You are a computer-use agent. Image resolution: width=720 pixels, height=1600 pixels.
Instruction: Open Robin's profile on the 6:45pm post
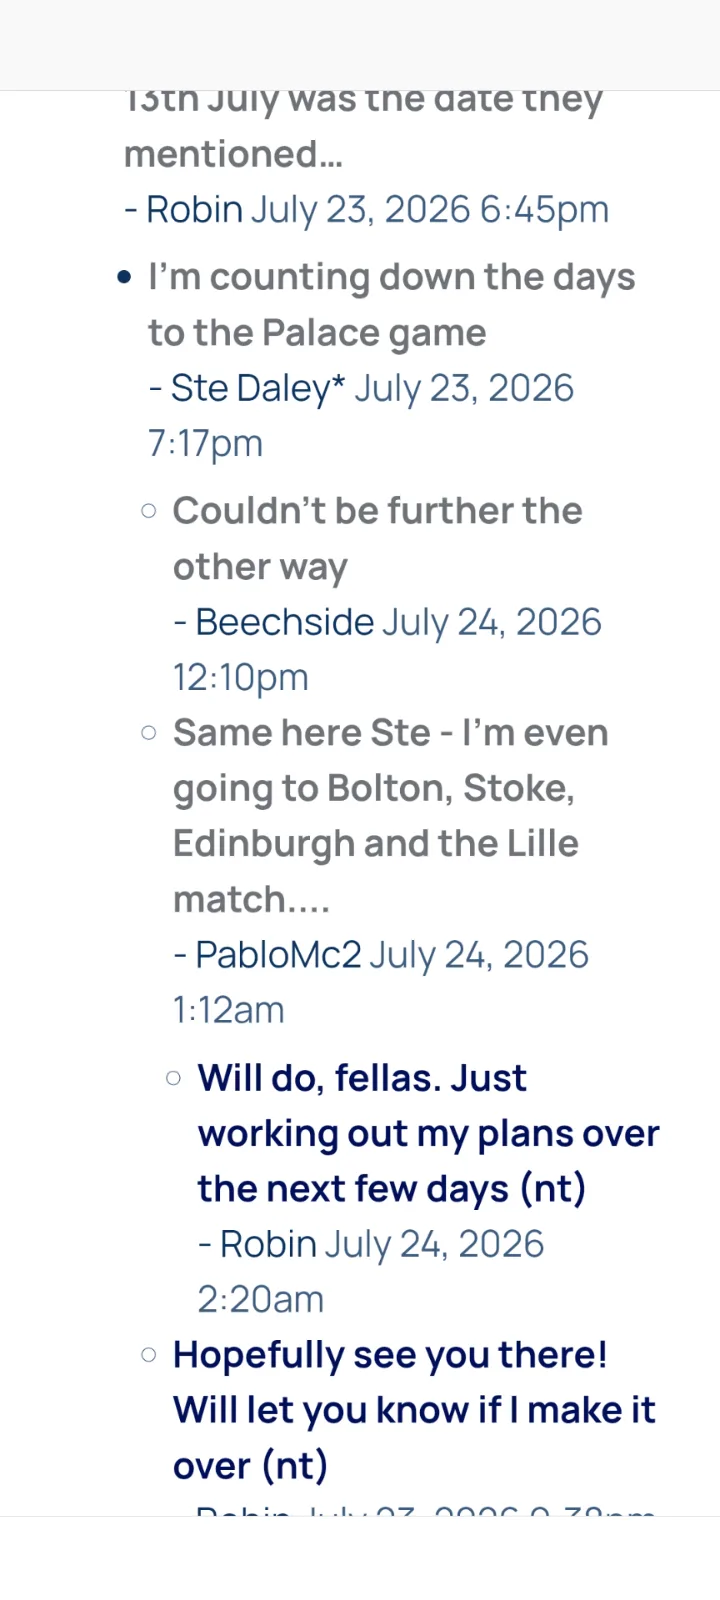click(194, 209)
